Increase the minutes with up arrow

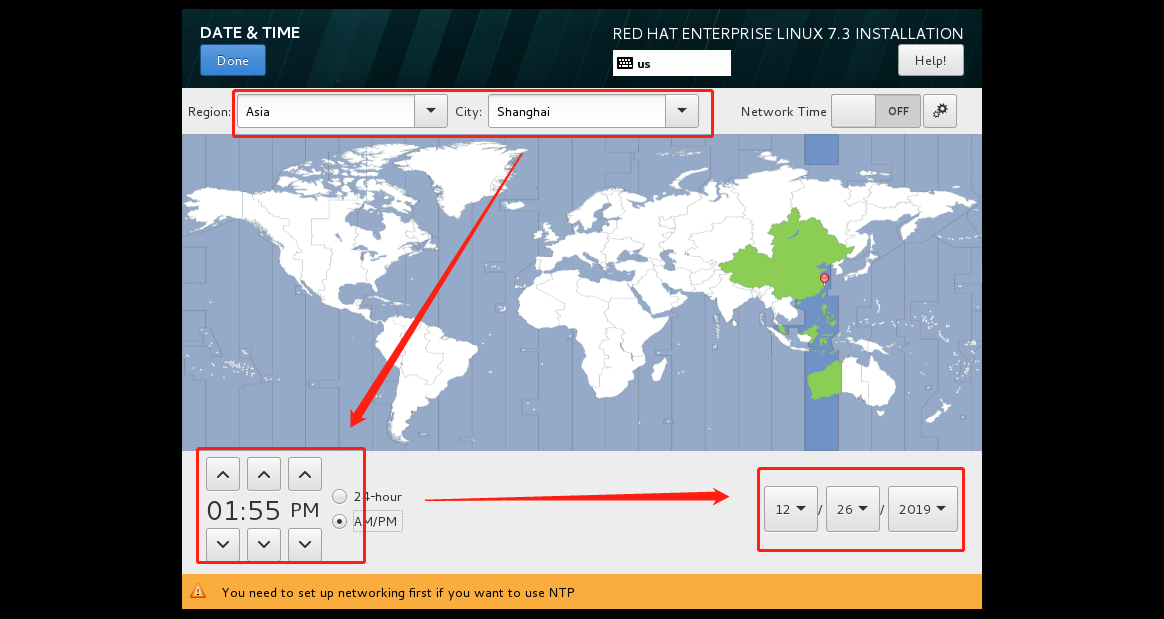pos(264,474)
